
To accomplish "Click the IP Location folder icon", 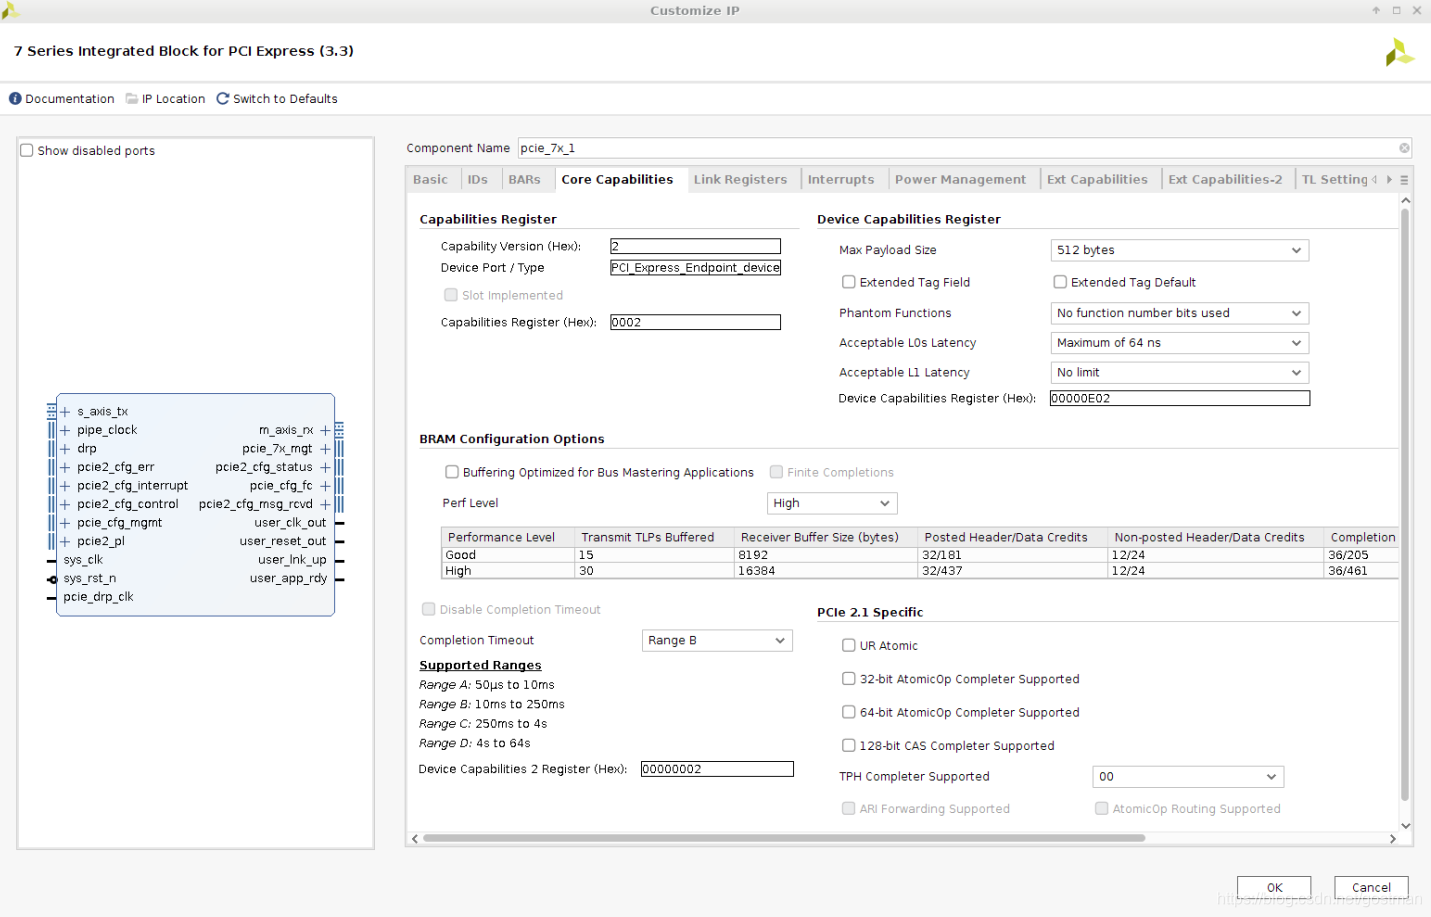I will (x=131, y=98).
